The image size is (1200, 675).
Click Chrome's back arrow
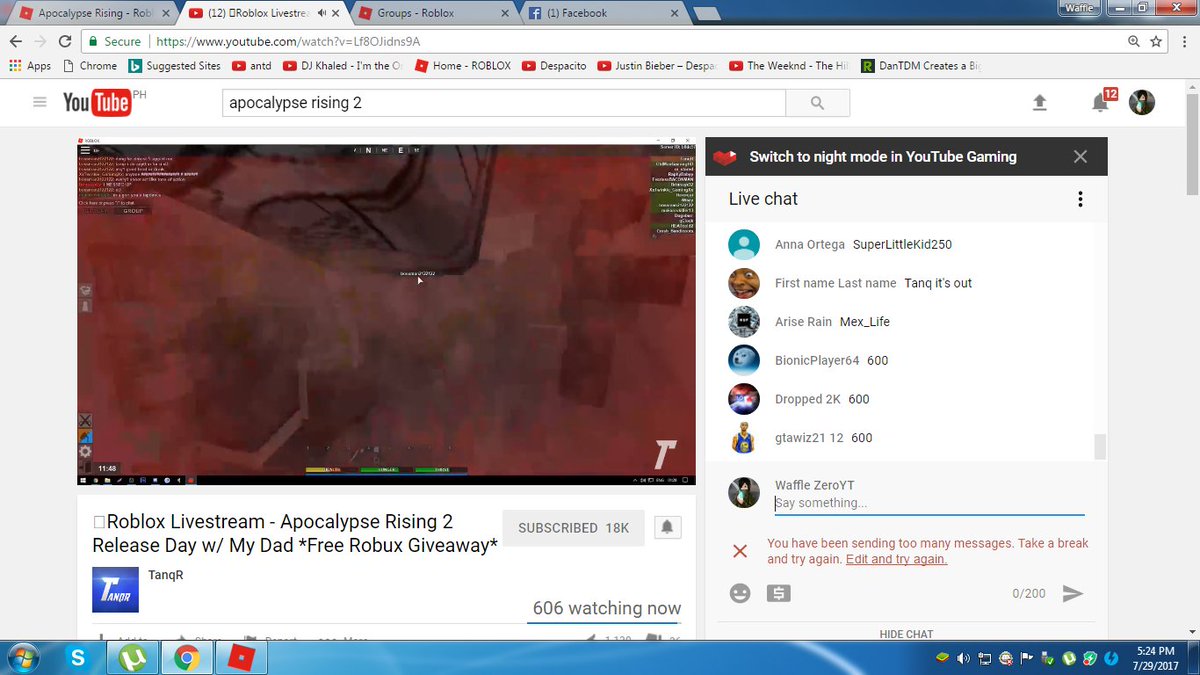15,41
